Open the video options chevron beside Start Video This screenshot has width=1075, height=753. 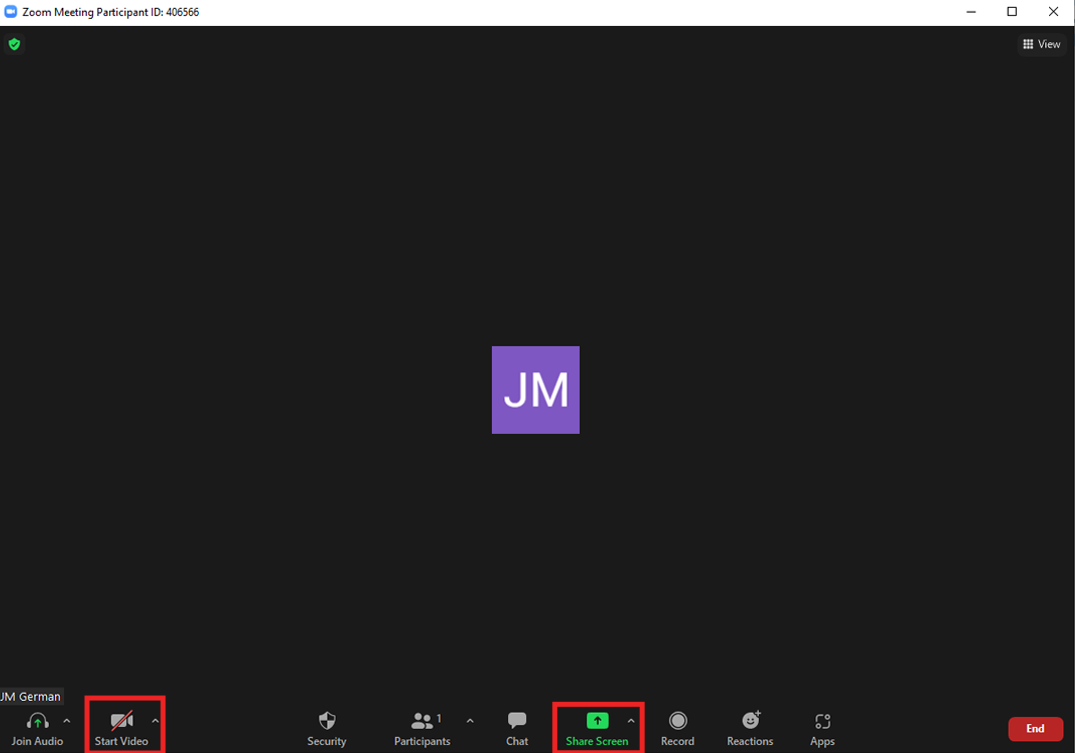(155, 721)
